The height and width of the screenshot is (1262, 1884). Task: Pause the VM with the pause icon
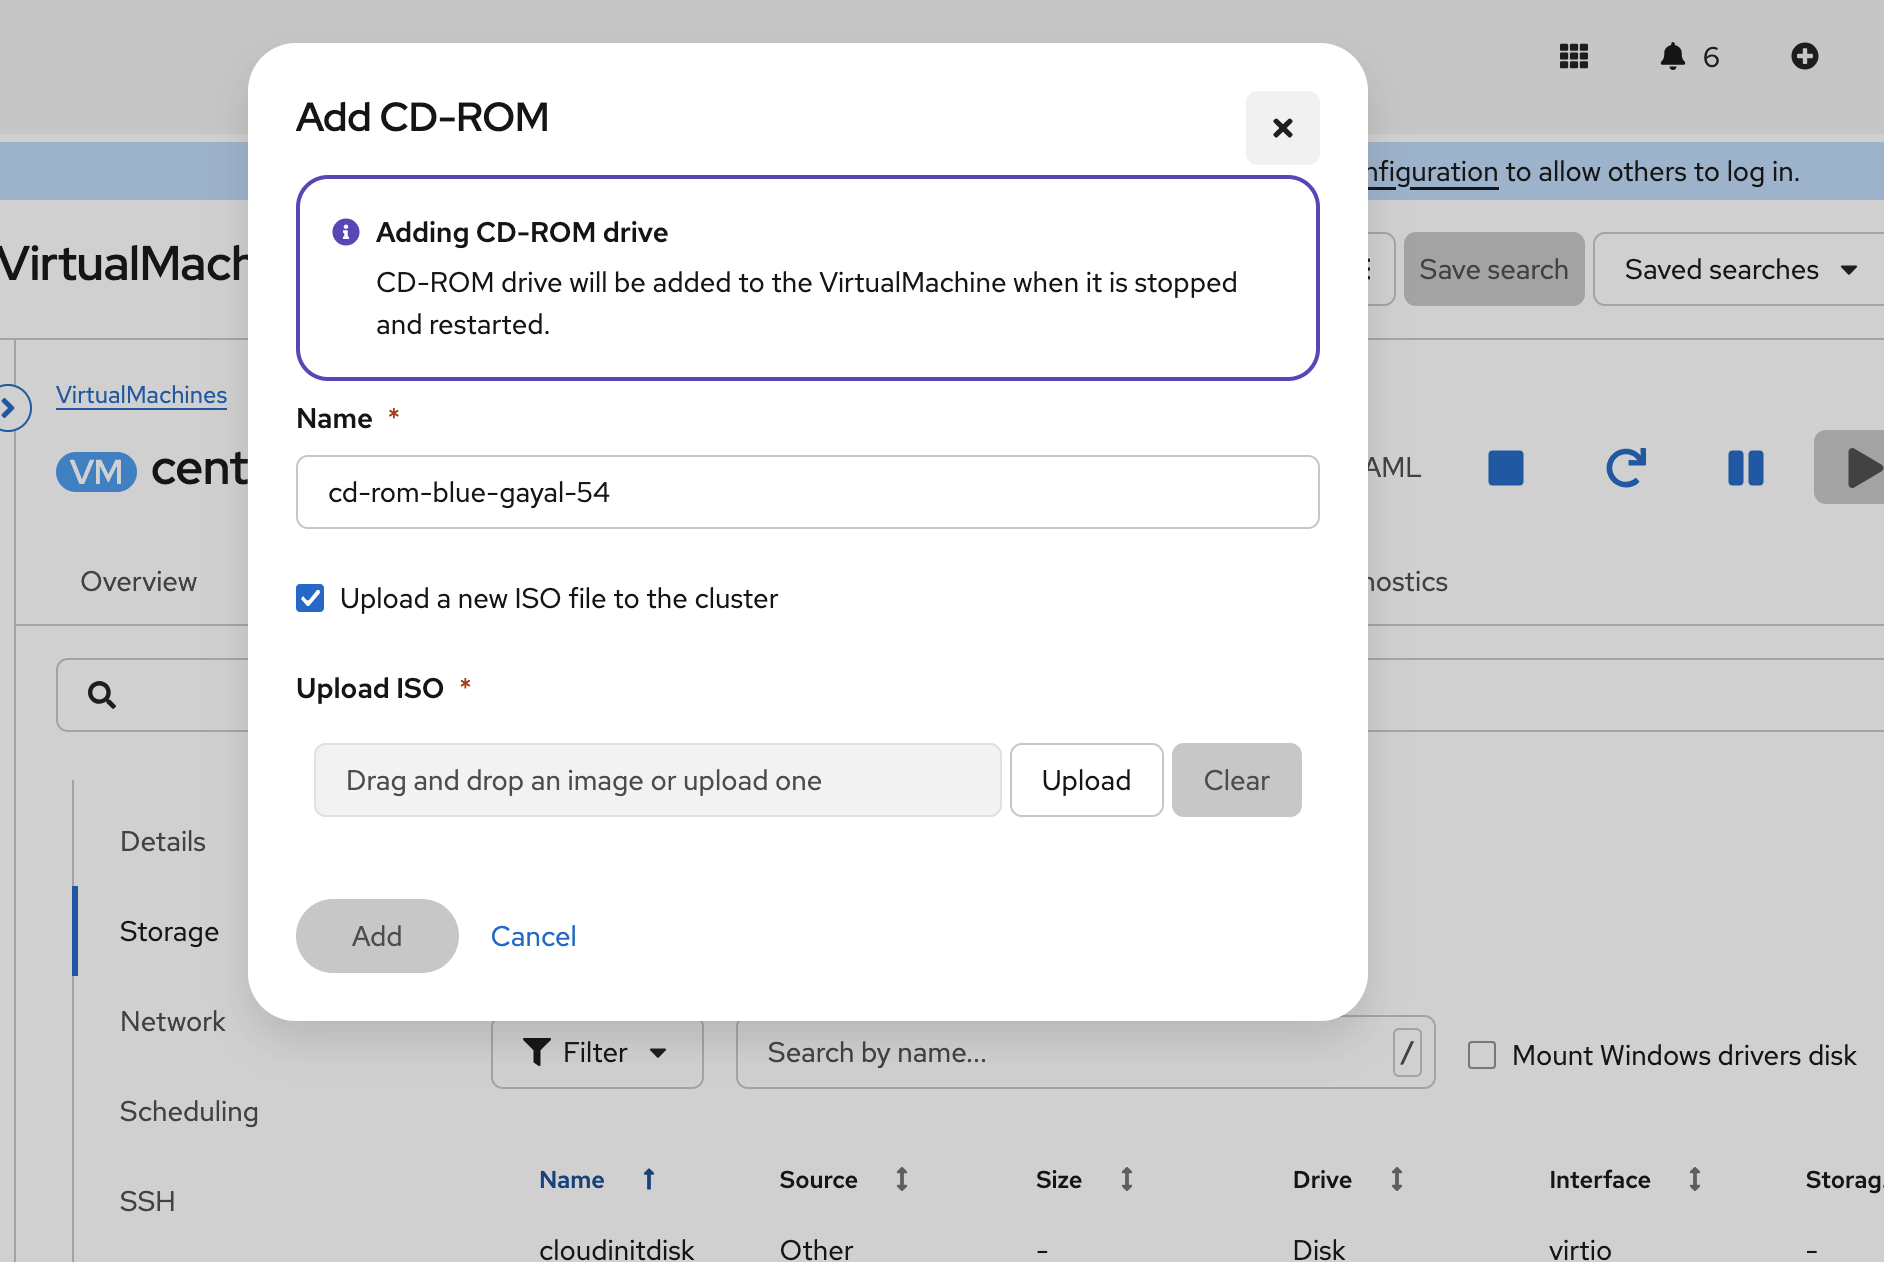[1745, 468]
